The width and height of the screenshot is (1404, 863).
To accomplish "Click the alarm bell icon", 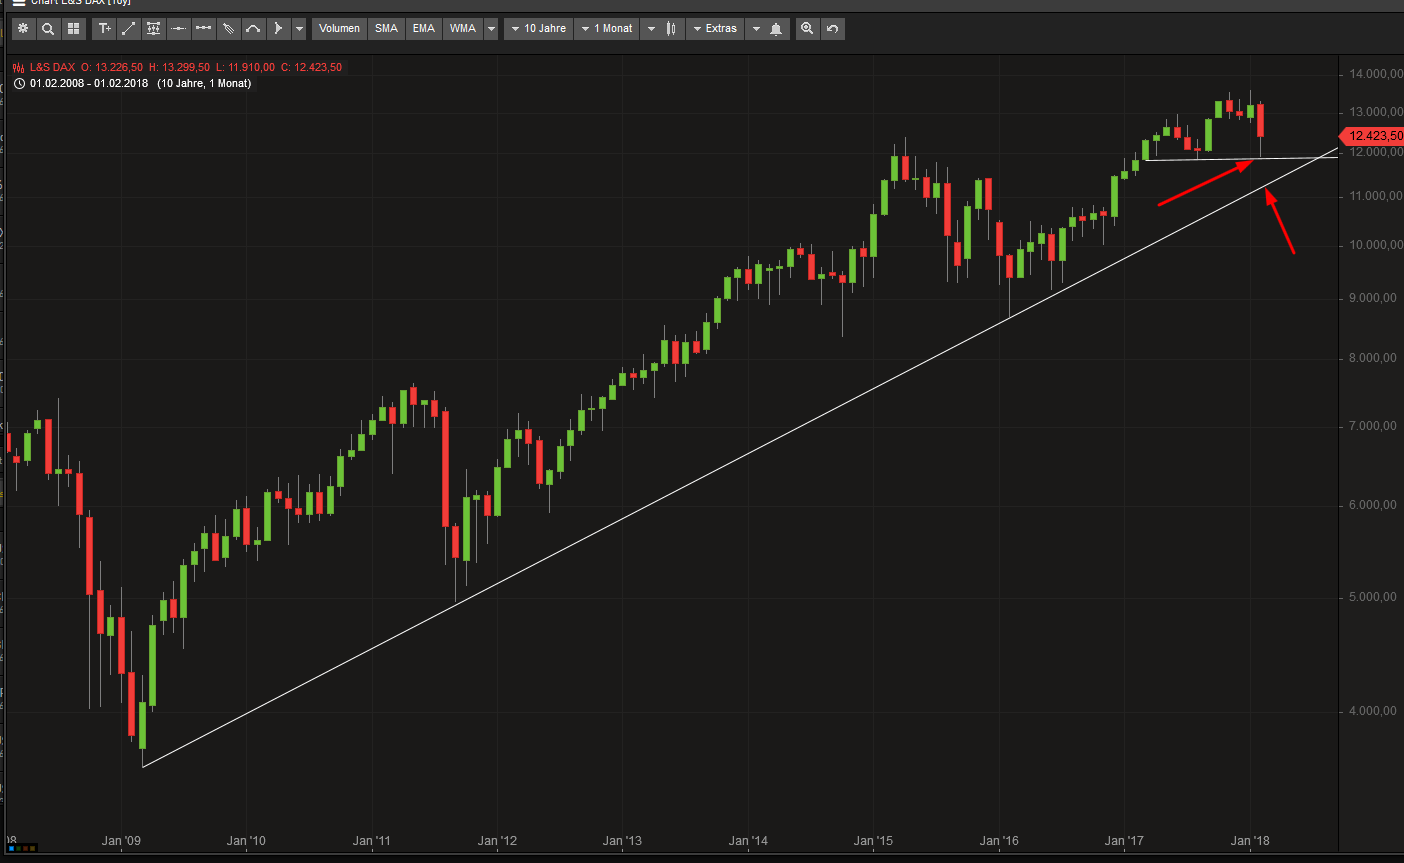I will [776, 29].
